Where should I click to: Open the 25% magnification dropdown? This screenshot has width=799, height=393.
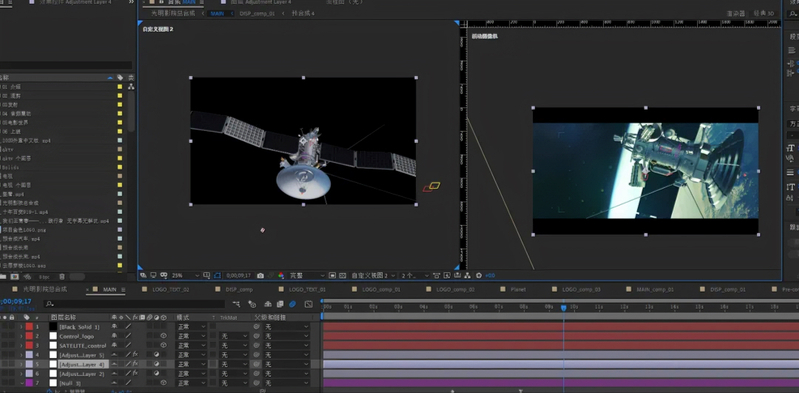(x=185, y=275)
